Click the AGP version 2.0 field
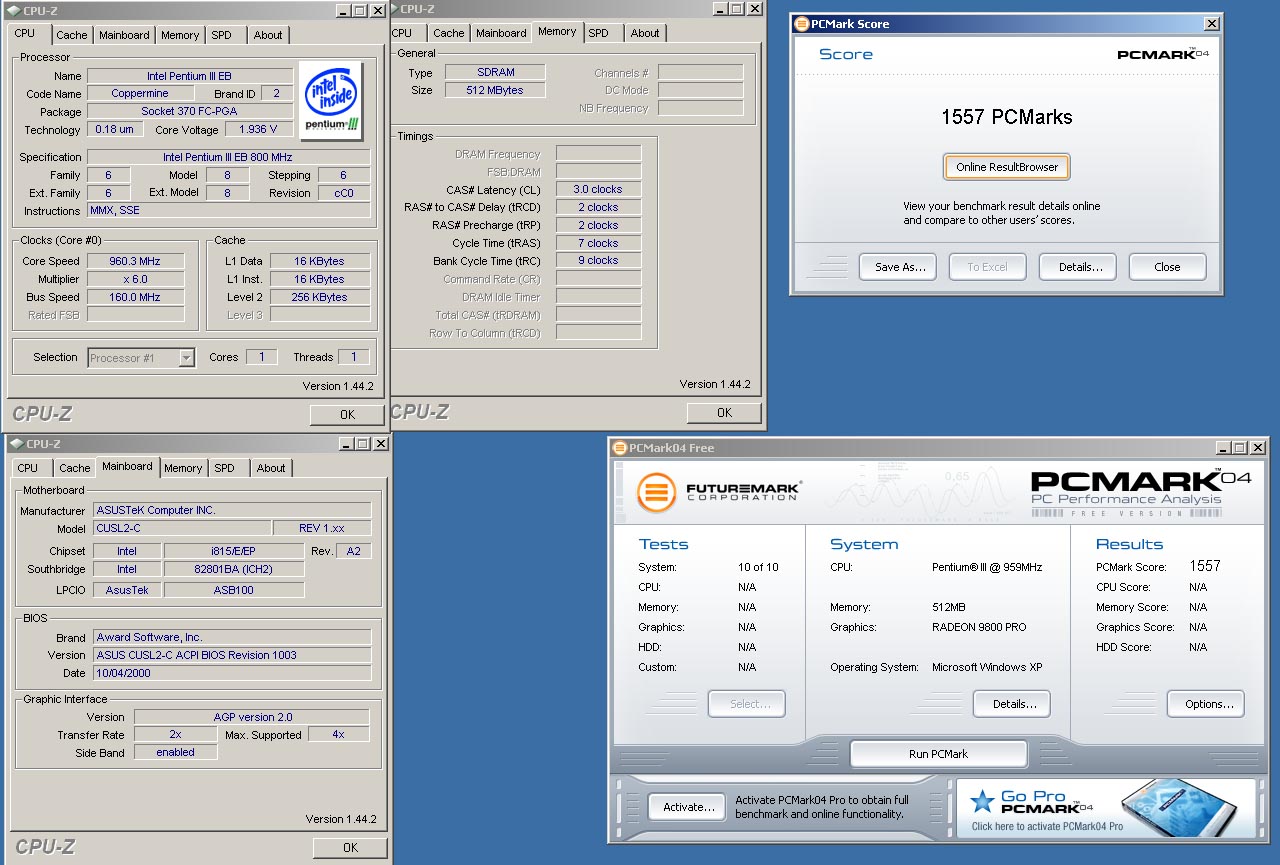Viewport: 1280px width, 865px height. point(252,717)
